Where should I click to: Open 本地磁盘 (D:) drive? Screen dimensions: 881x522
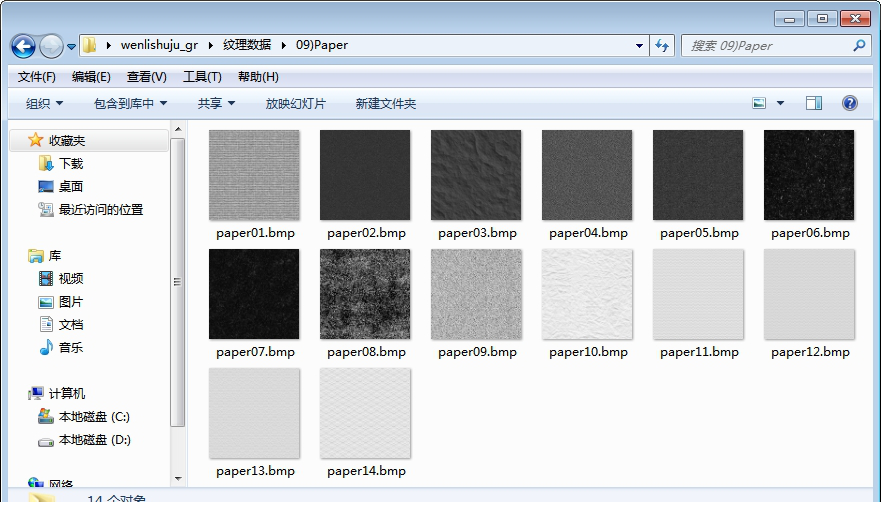coord(94,440)
